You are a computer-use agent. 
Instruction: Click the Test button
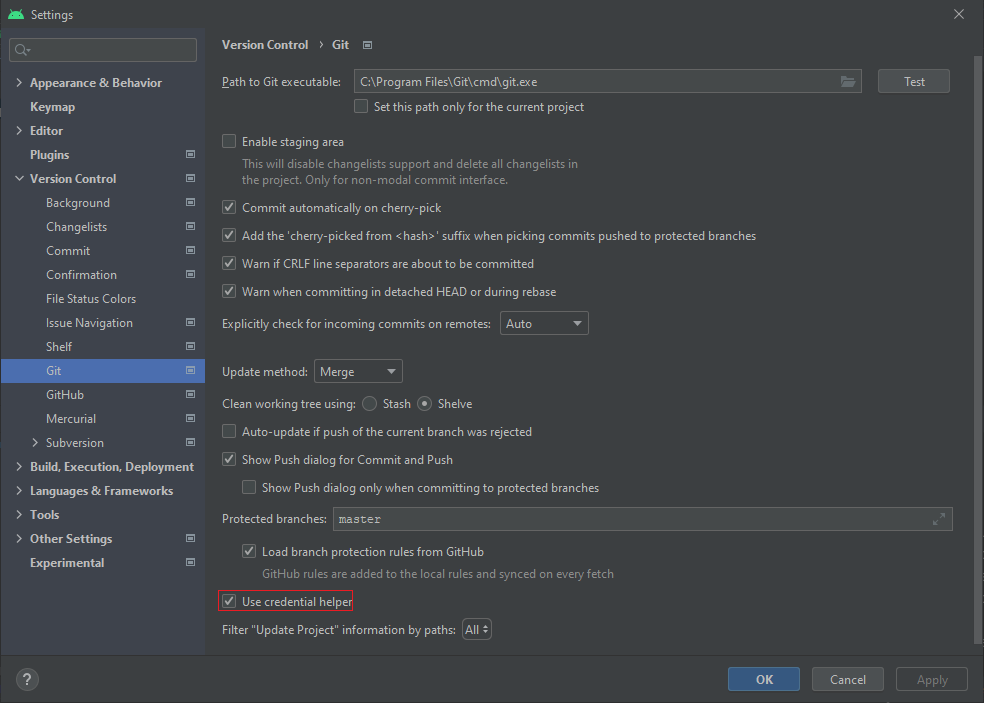914,82
